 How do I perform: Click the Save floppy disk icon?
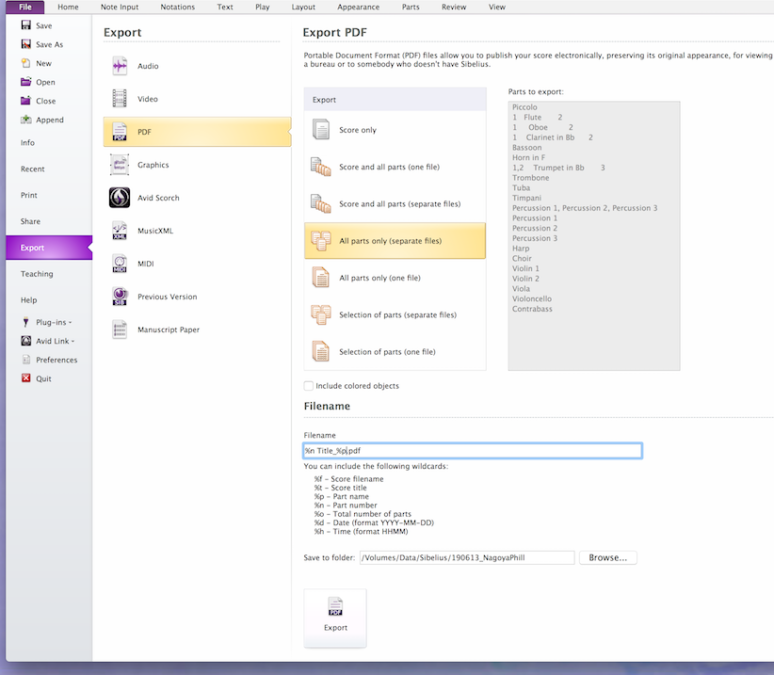(x=26, y=25)
